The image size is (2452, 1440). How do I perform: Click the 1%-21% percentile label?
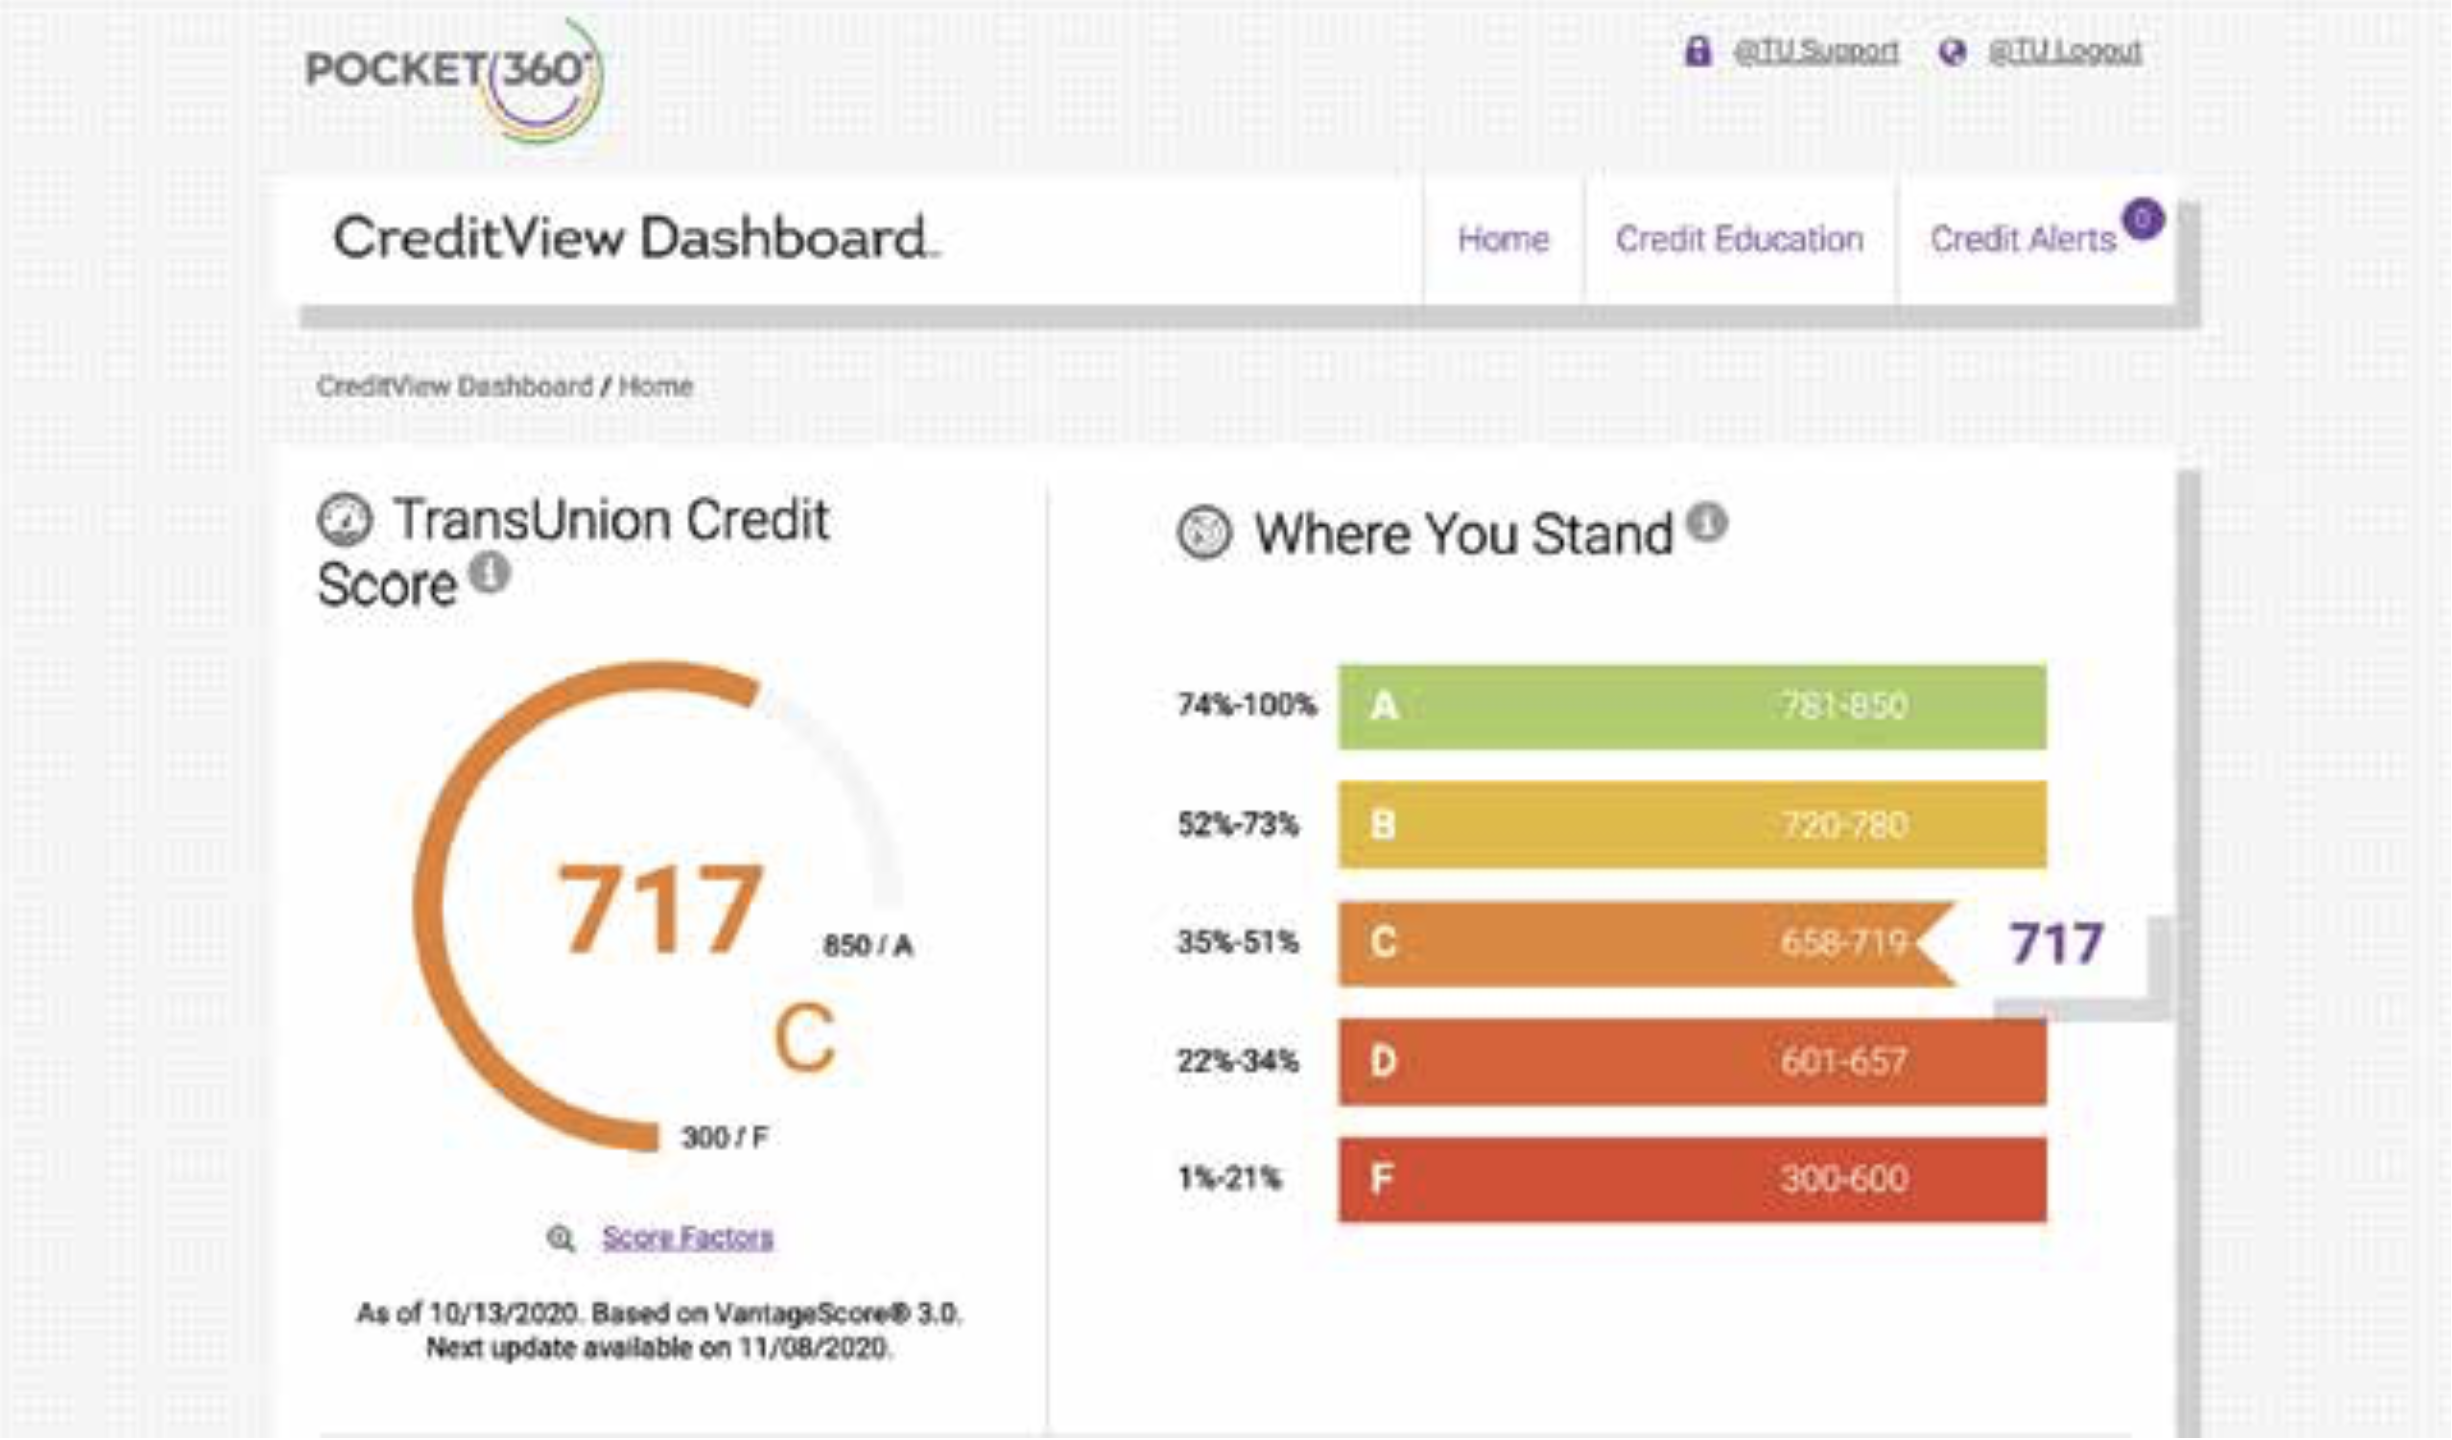[x=1228, y=1178]
